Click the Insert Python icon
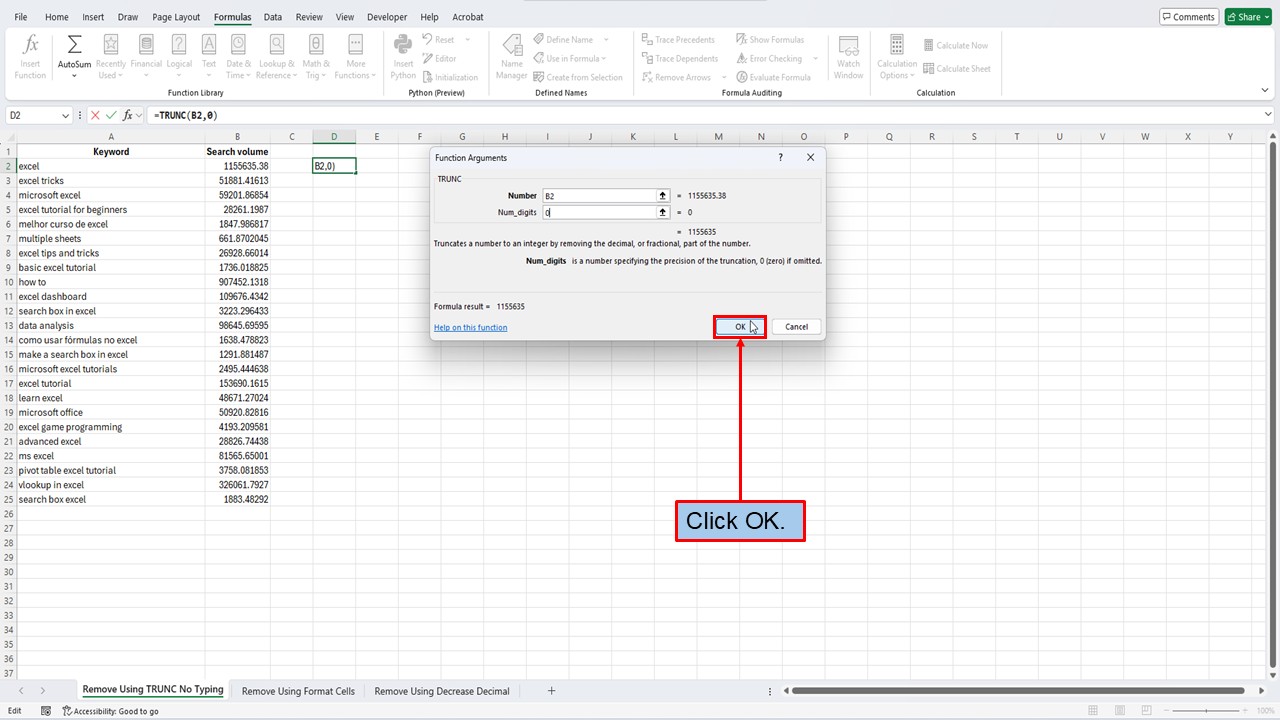Viewport: 1280px width, 720px height. [402, 55]
